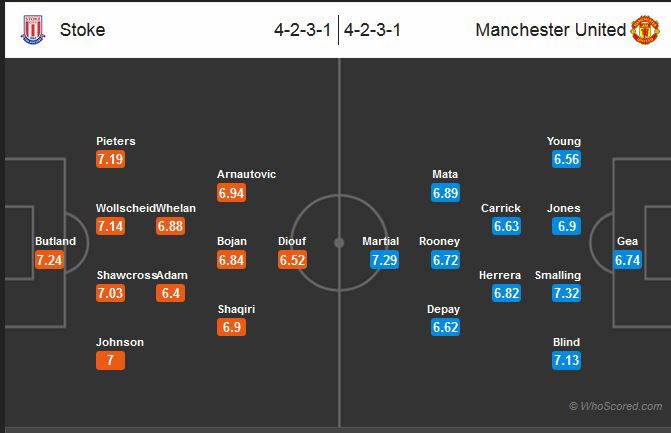
Task: Click the WhoScored.com watermark link
Action: [615, 406]
